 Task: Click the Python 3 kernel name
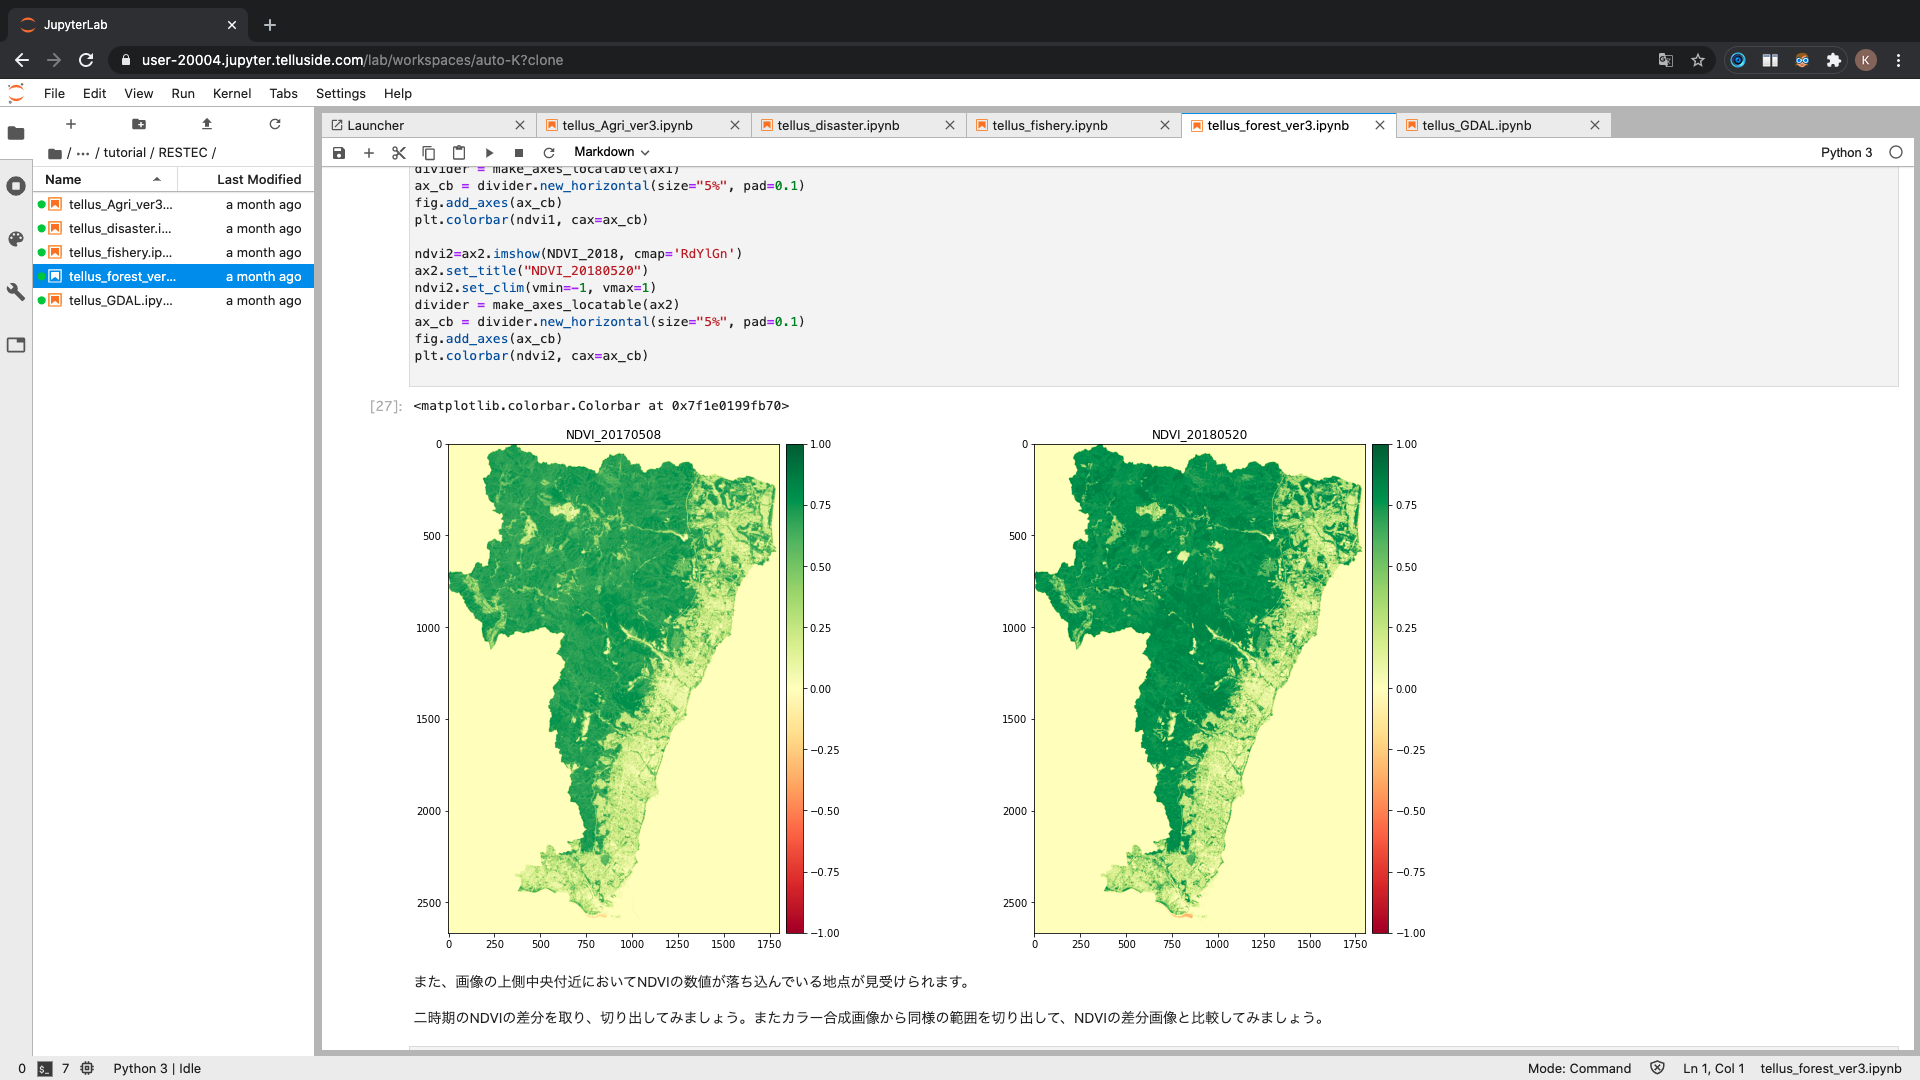pos(1846,152)
